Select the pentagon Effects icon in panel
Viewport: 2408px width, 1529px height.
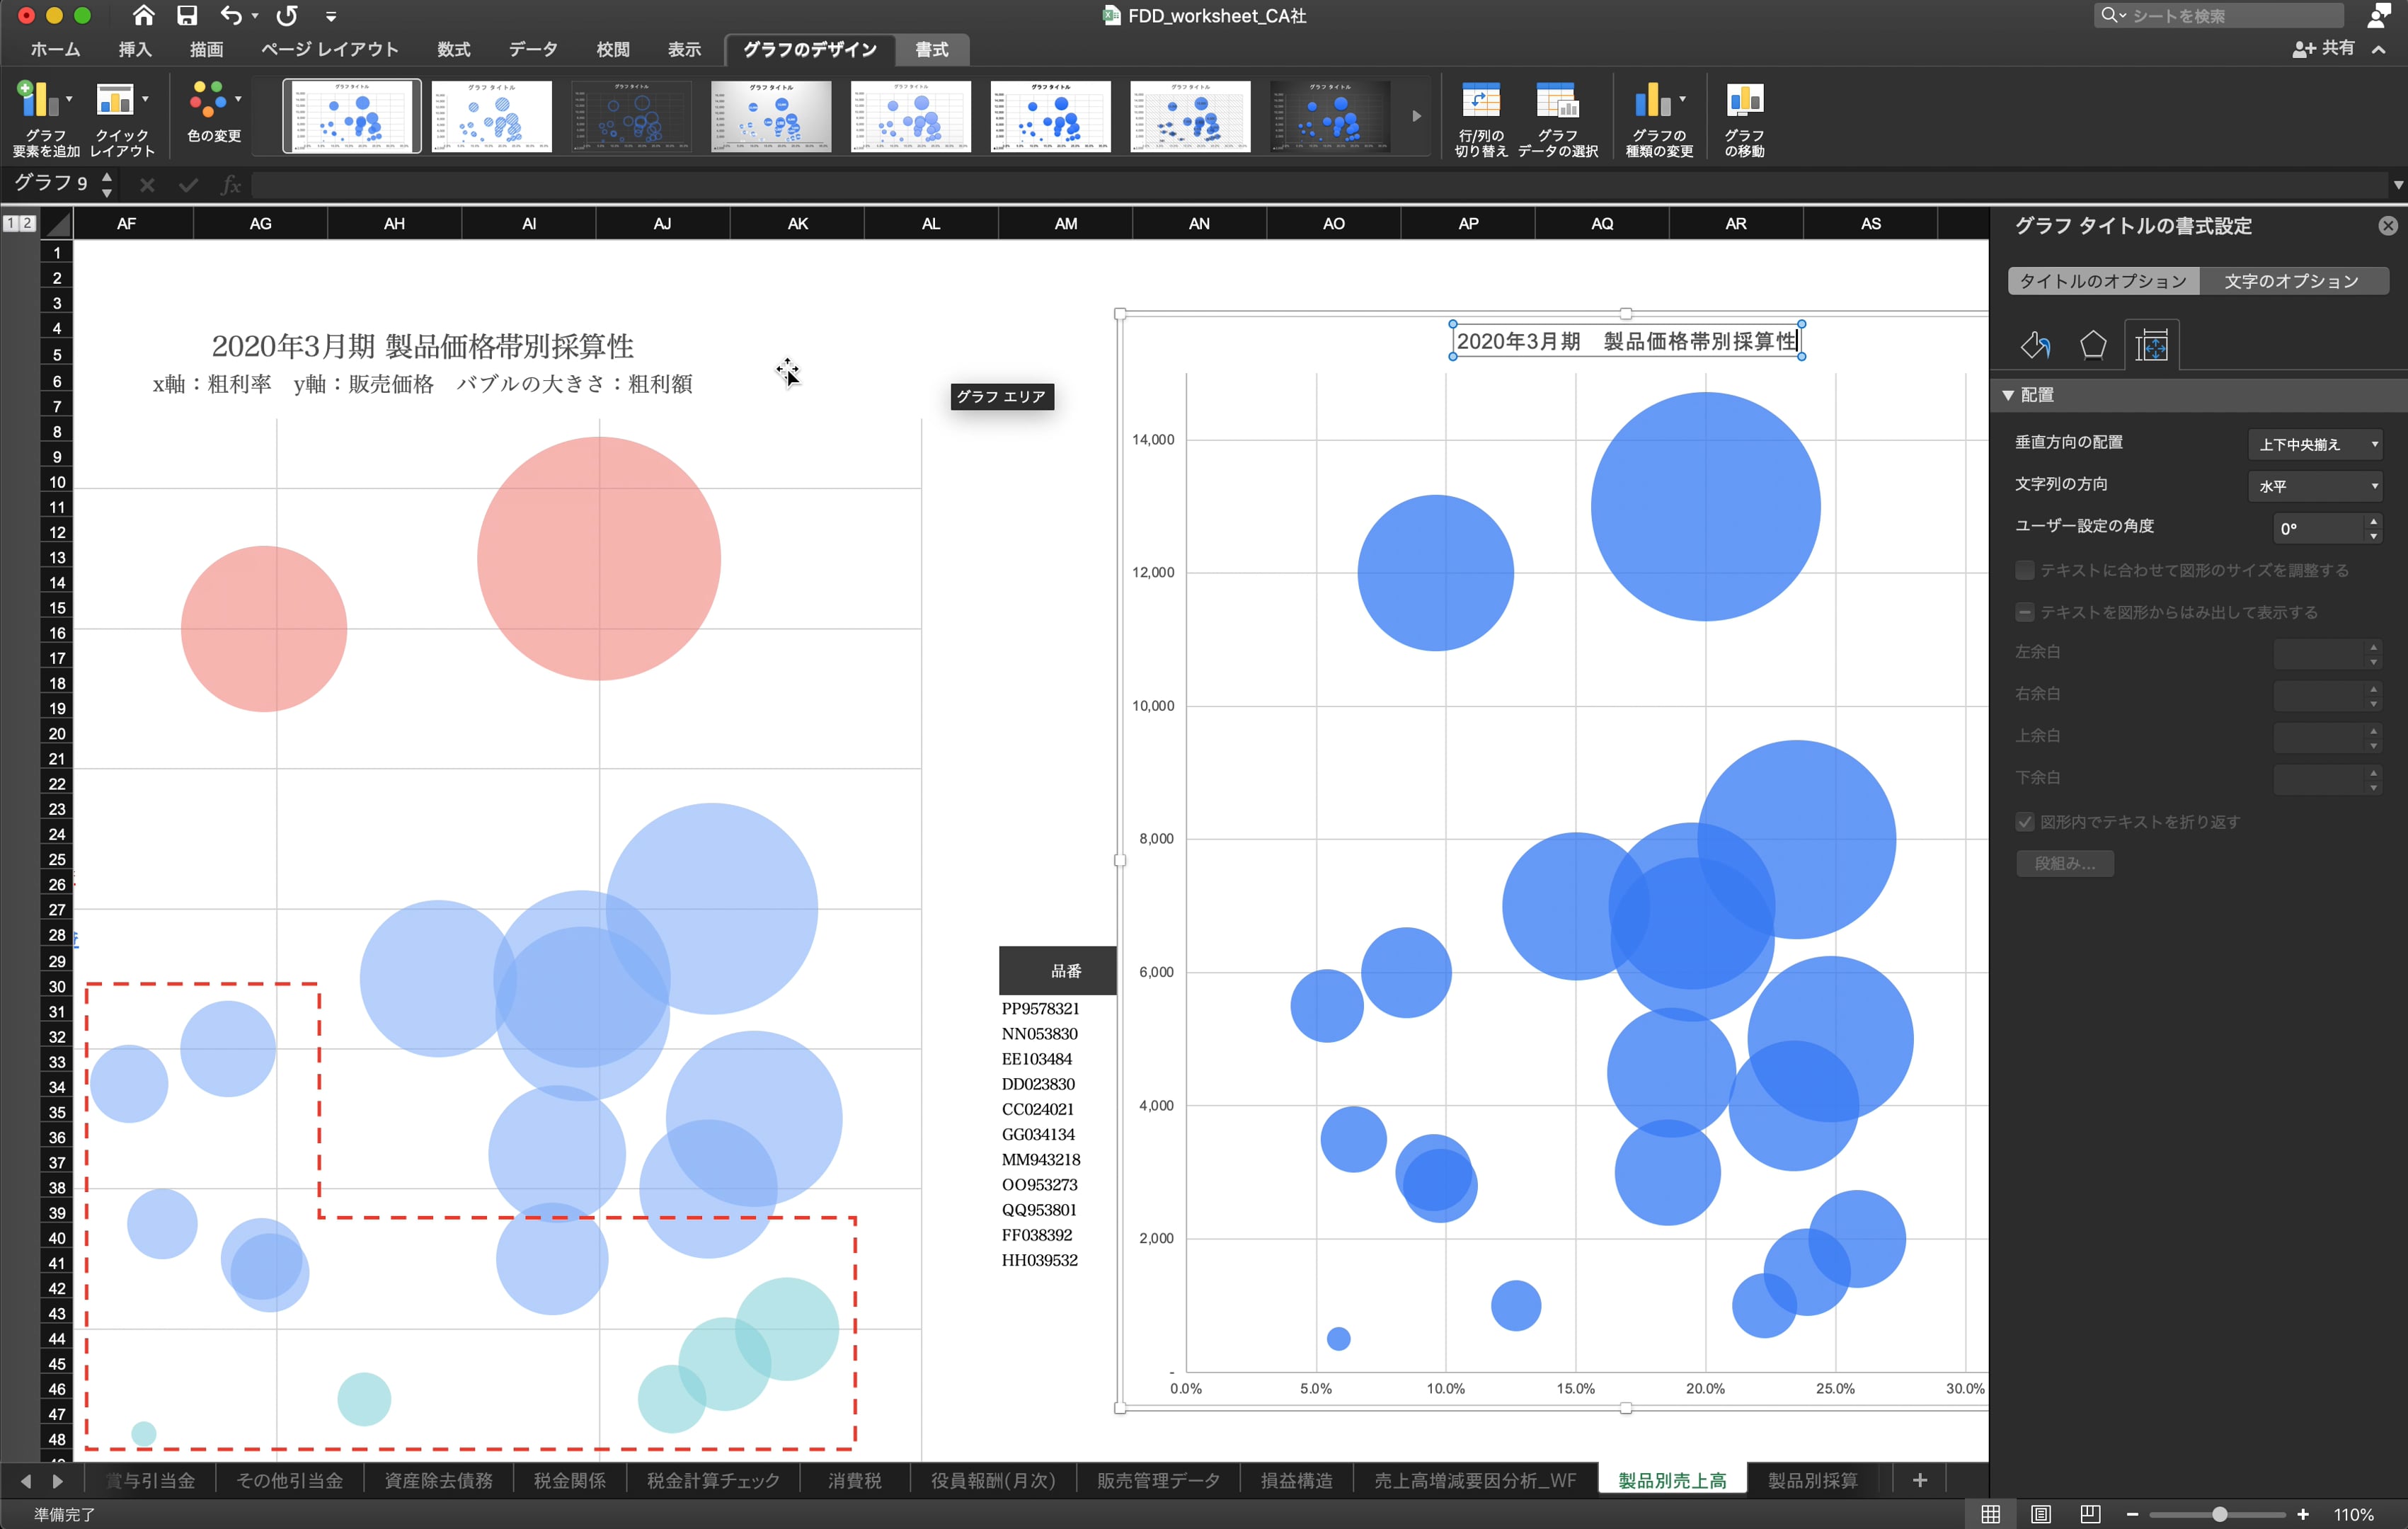click(2093, 345)
